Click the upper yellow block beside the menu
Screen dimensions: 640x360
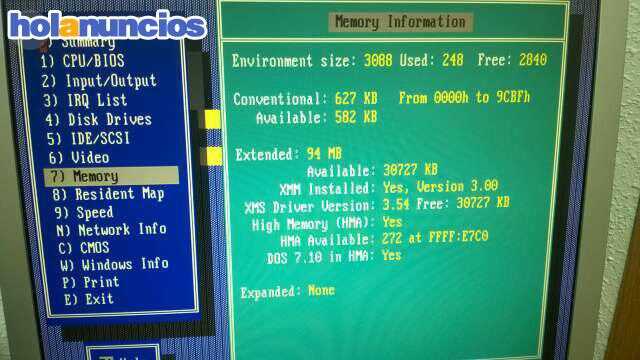tap(212, 119)
